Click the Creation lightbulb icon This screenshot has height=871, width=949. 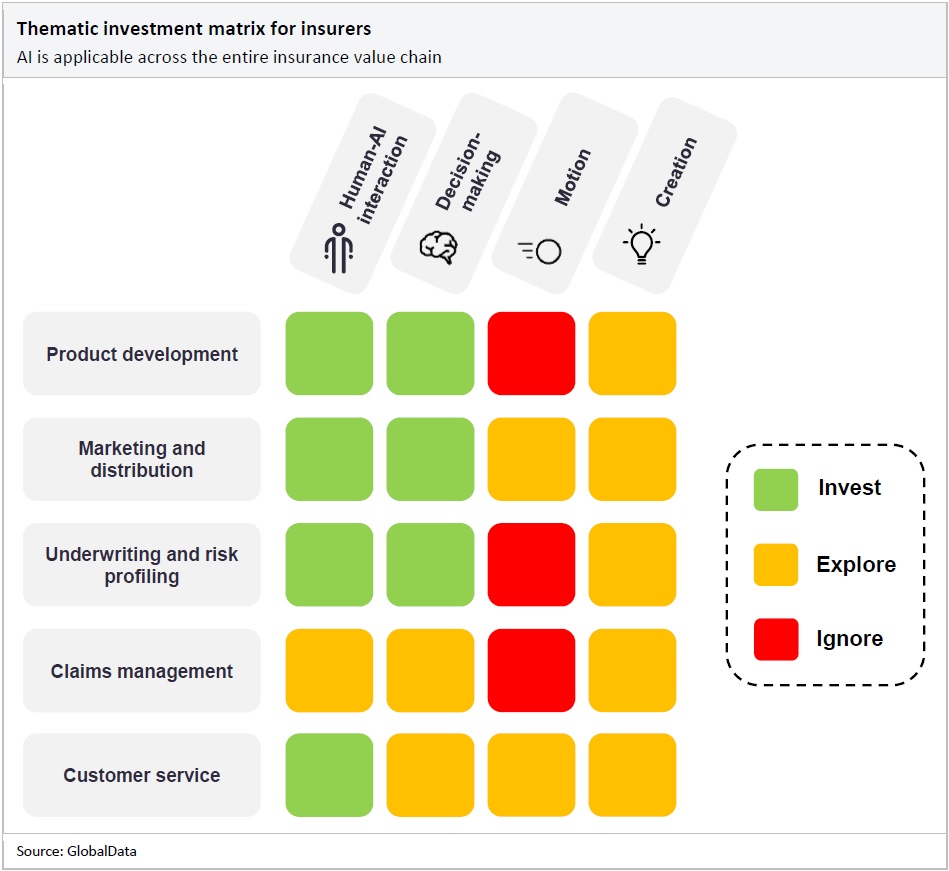[641, 244]
